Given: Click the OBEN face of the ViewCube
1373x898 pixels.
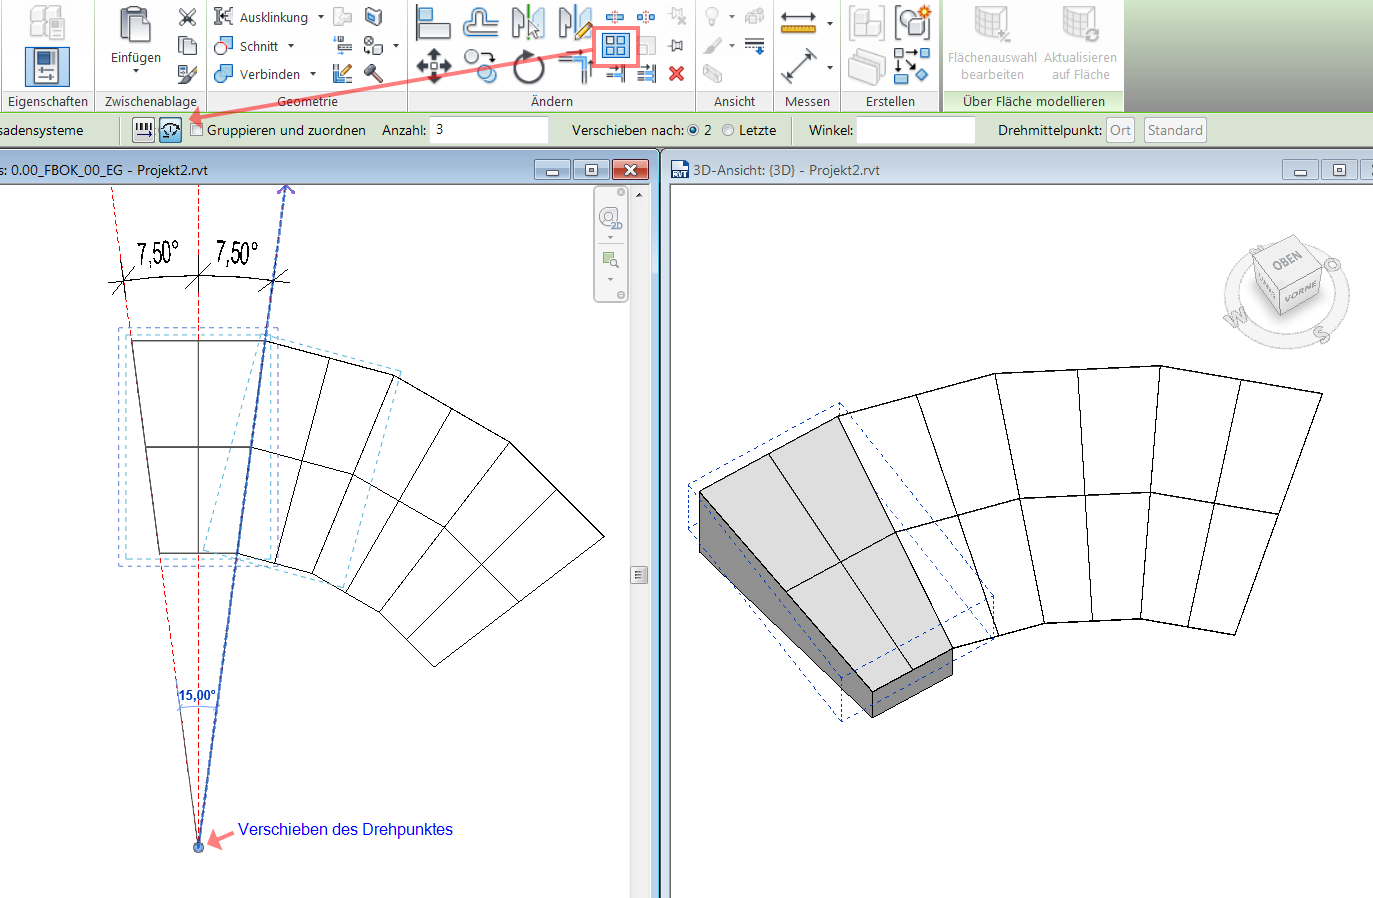Looking at the screenshot, I should click(1286, 261).
